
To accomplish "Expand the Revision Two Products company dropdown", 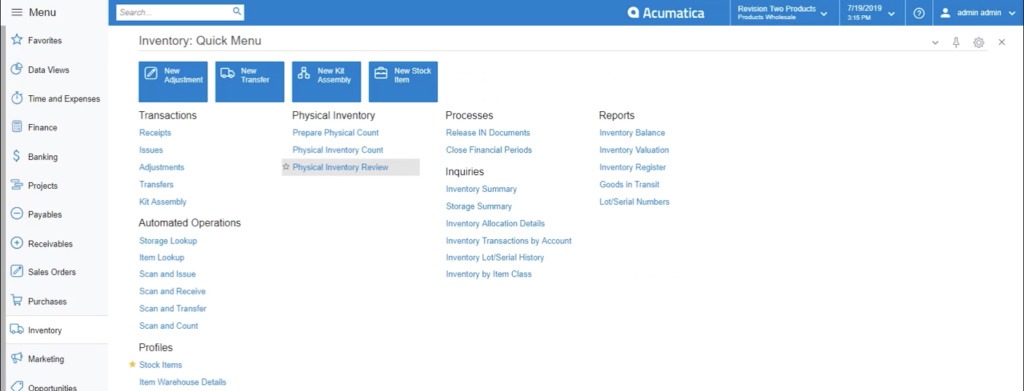I will click(782, 12).
